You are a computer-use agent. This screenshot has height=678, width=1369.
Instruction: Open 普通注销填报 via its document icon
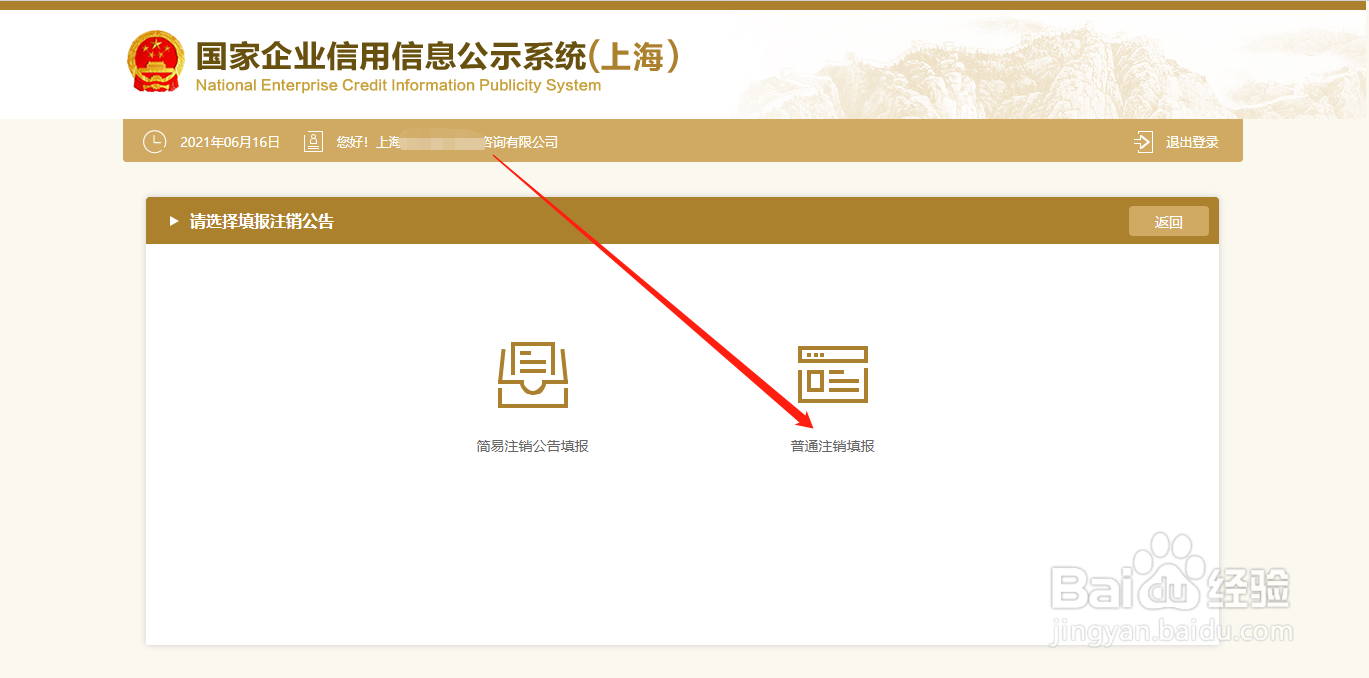[x=832, y=374]
